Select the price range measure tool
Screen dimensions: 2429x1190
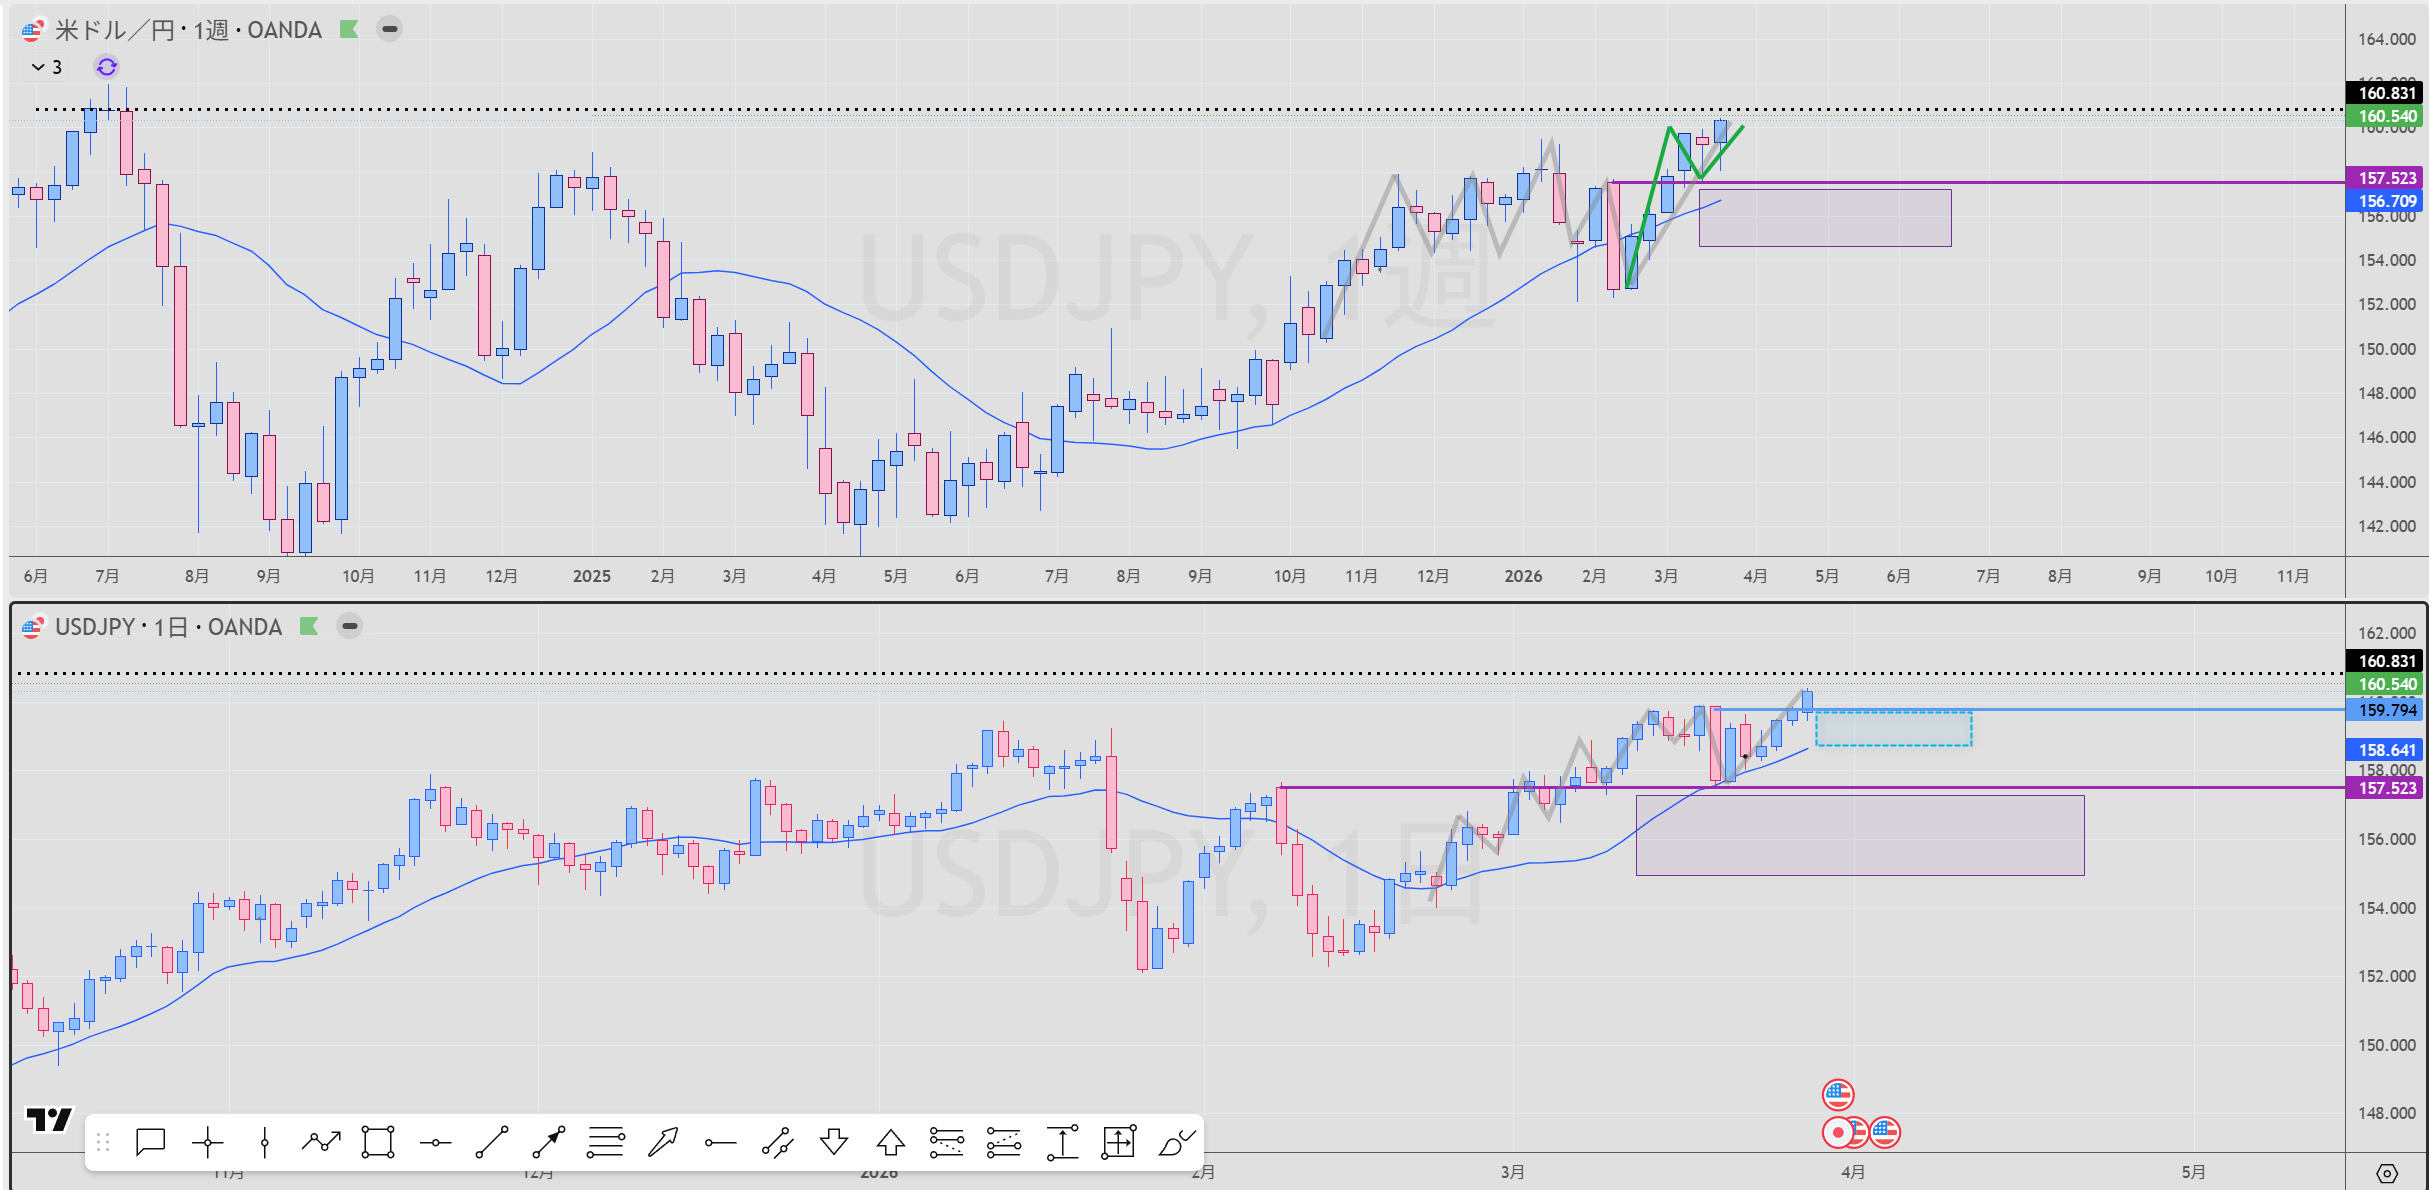pos(1062,1141)
